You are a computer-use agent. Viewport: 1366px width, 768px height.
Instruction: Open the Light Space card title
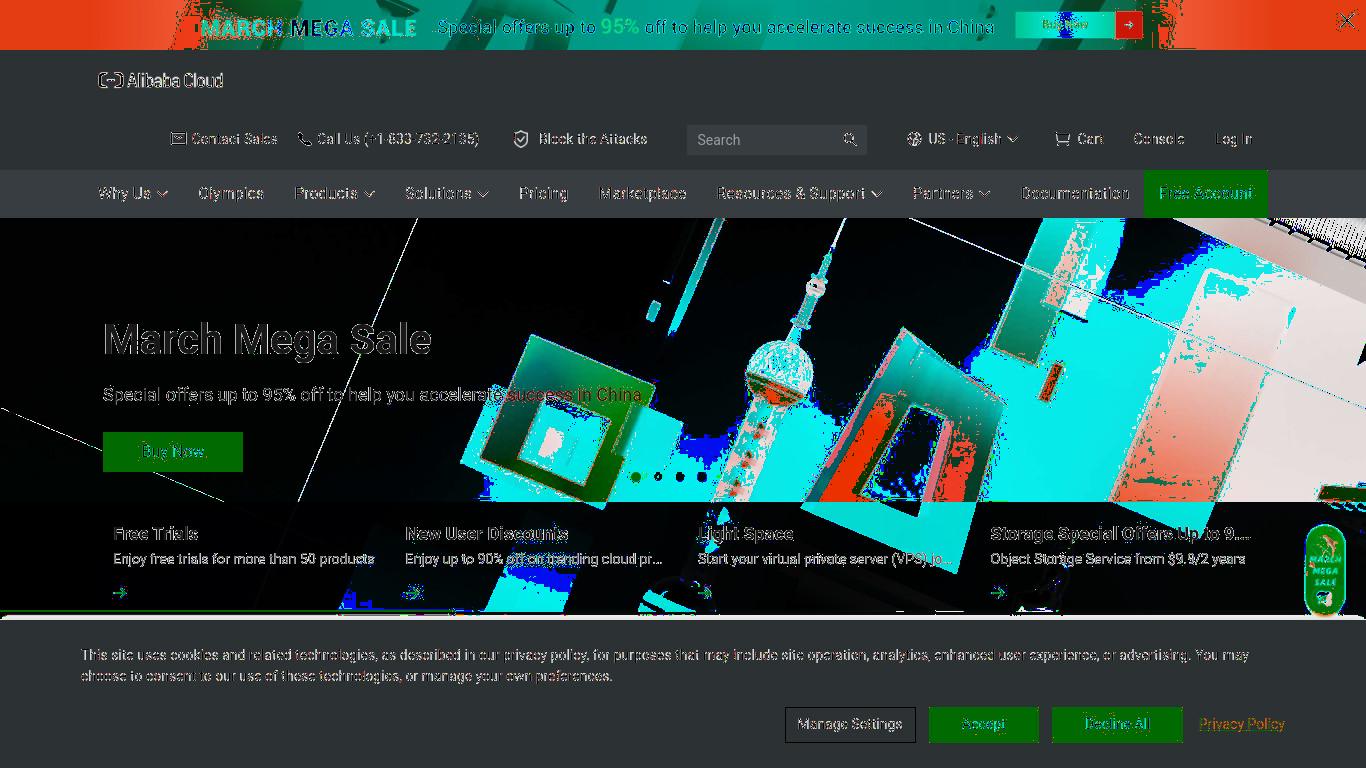746,534
